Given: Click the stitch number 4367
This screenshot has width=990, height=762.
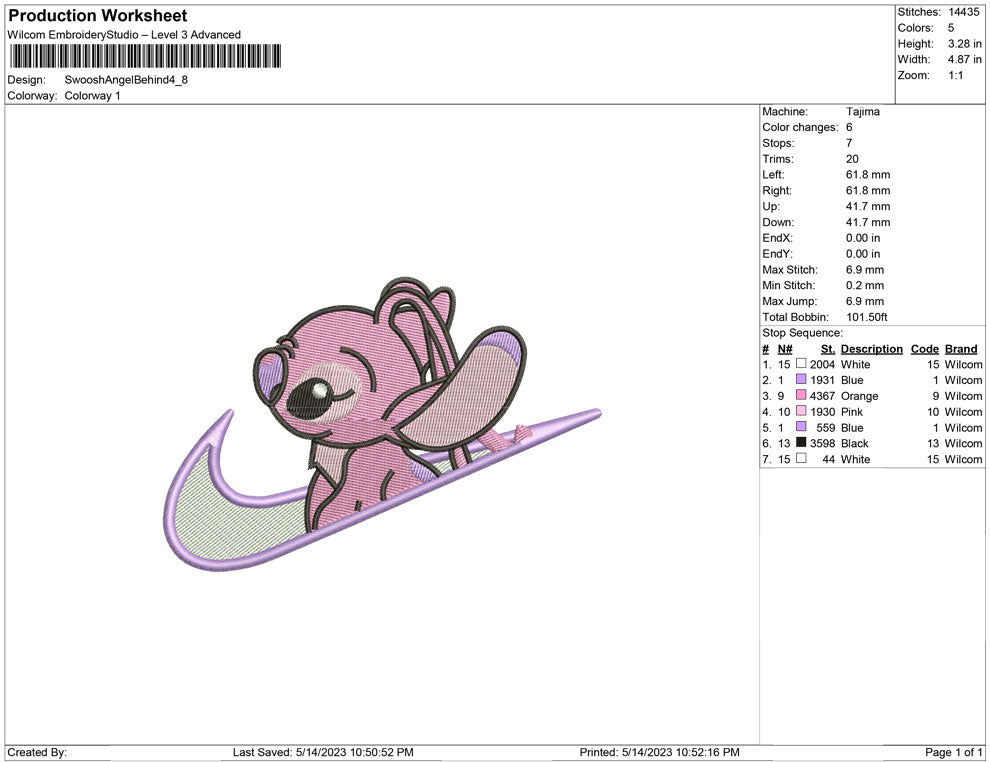Looking at the screenshot, I should (x=823, y=396).
